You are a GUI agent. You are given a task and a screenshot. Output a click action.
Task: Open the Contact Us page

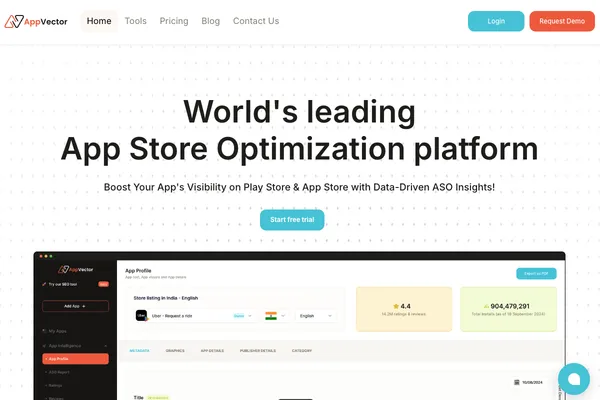pos(256,21)
